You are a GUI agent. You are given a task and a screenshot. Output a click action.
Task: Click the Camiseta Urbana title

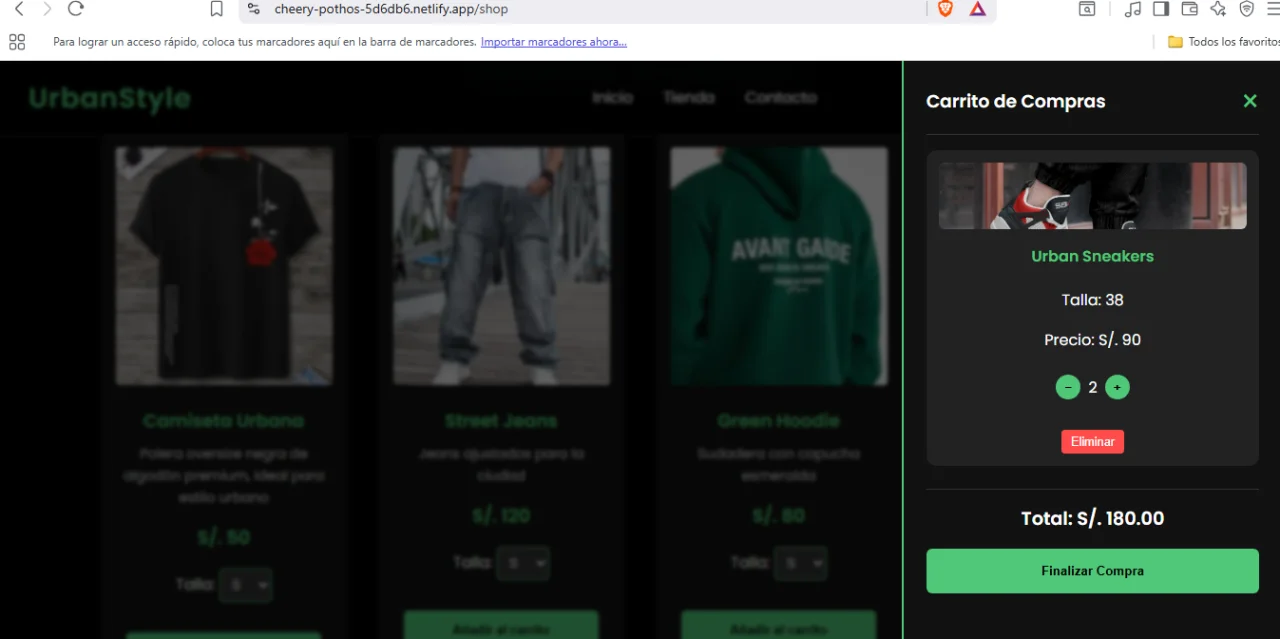point(224,421)
